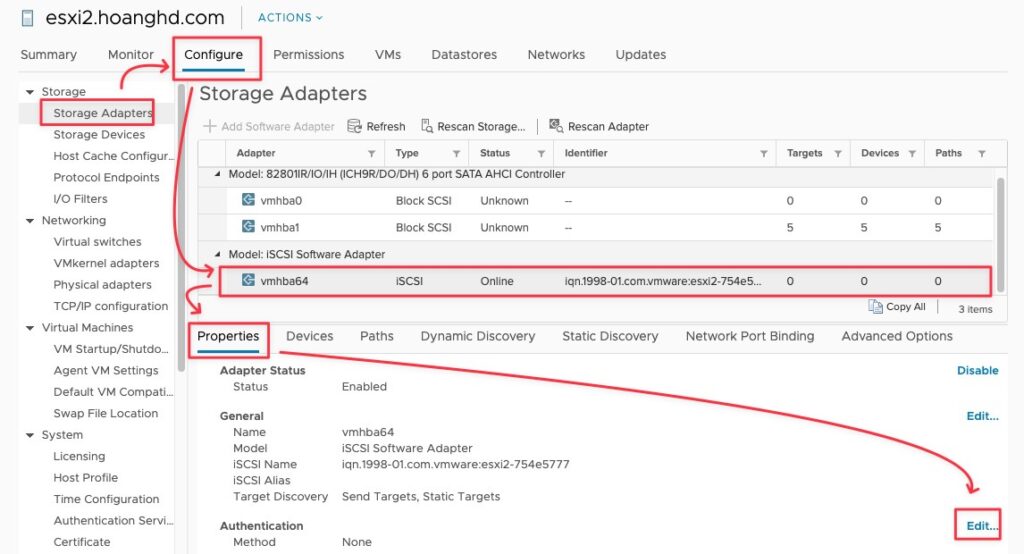
Task: Open the Type column filter icon
Action: pos(456,154)
